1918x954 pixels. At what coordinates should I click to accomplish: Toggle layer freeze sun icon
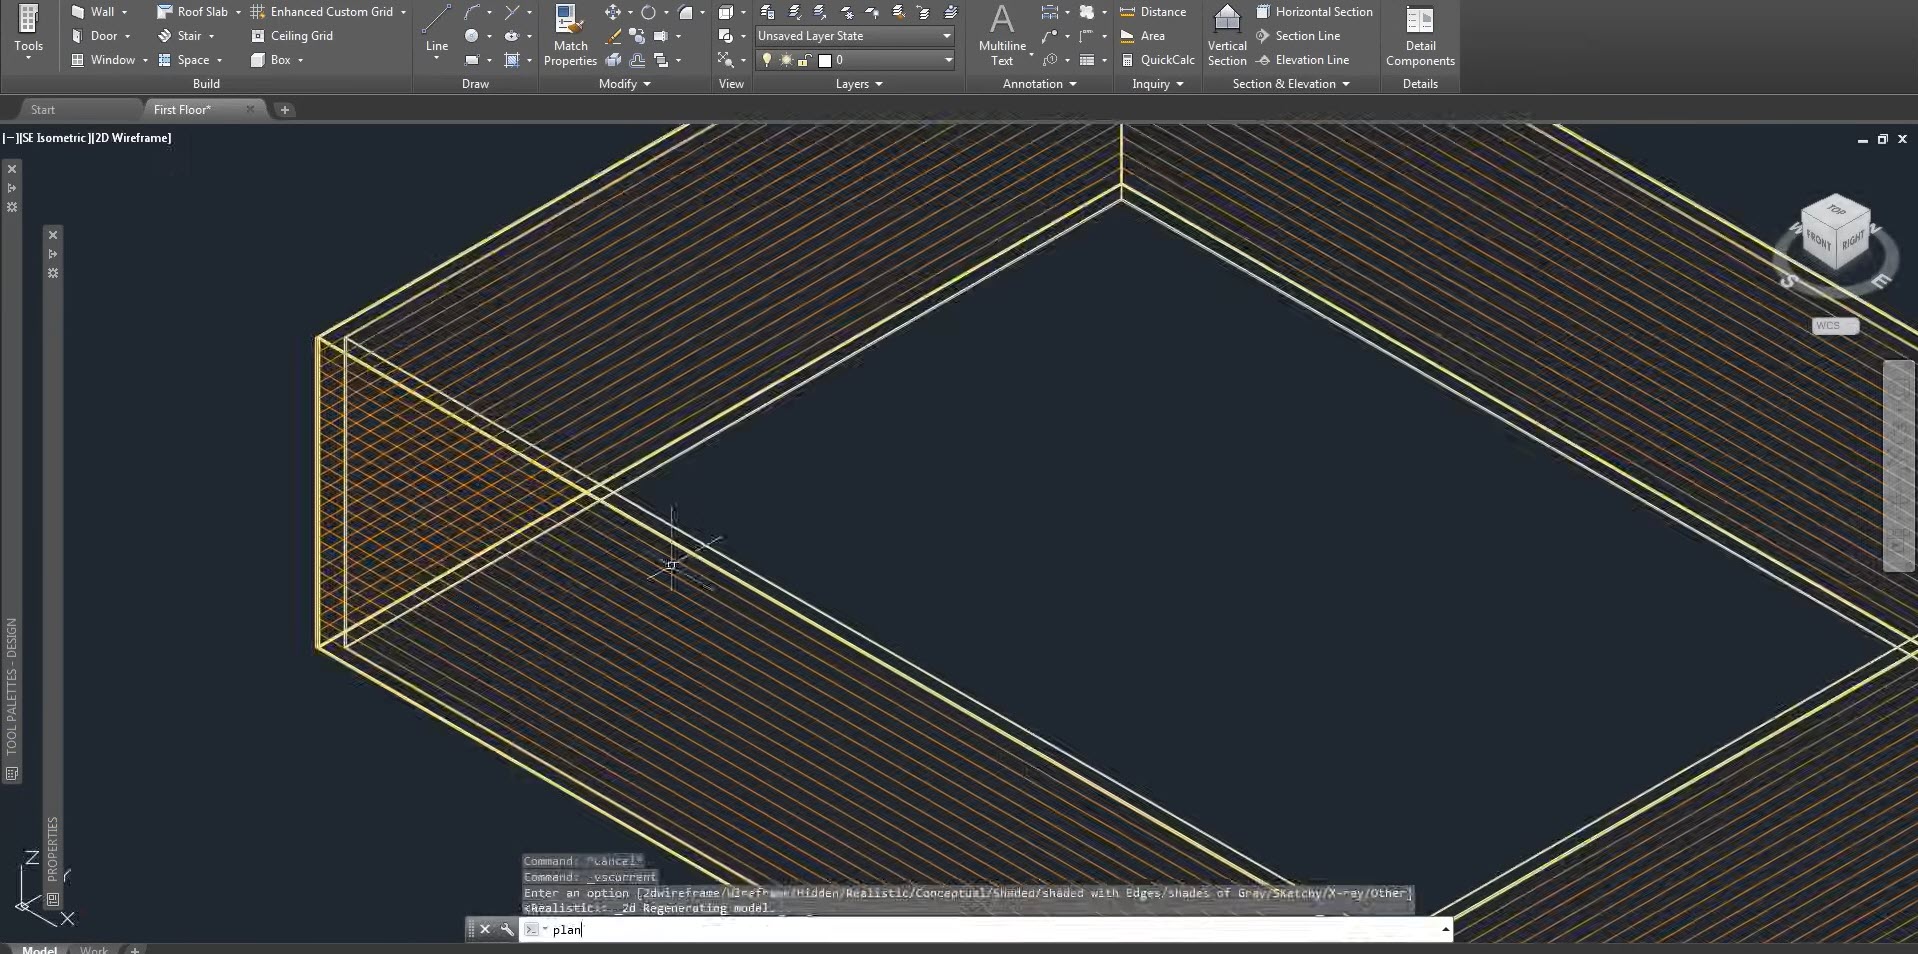(786, 60)
